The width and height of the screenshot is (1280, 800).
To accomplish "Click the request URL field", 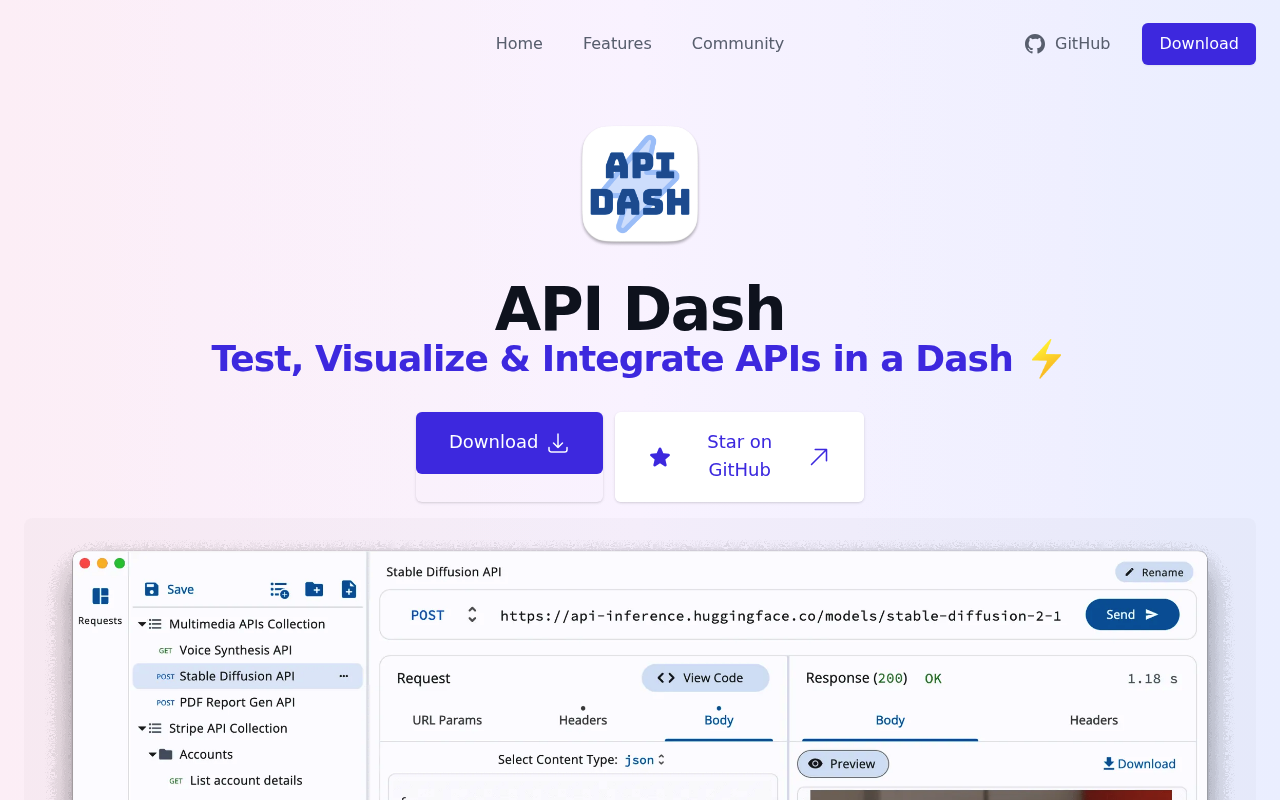I will [781, 615].
